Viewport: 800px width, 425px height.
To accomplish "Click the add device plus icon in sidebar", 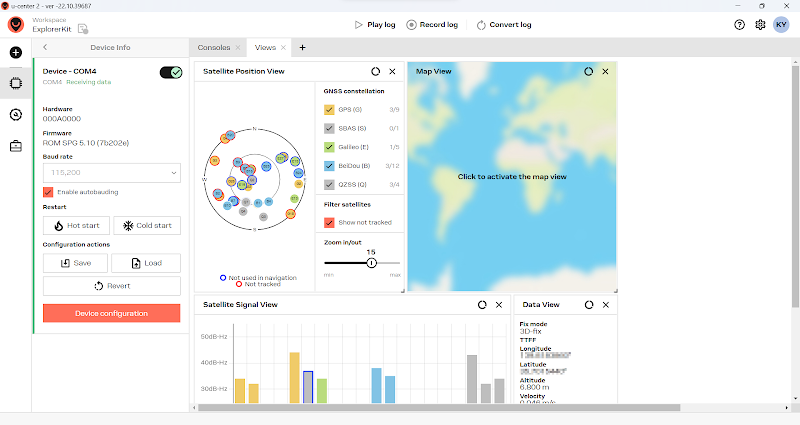I will tap(16, 53).
